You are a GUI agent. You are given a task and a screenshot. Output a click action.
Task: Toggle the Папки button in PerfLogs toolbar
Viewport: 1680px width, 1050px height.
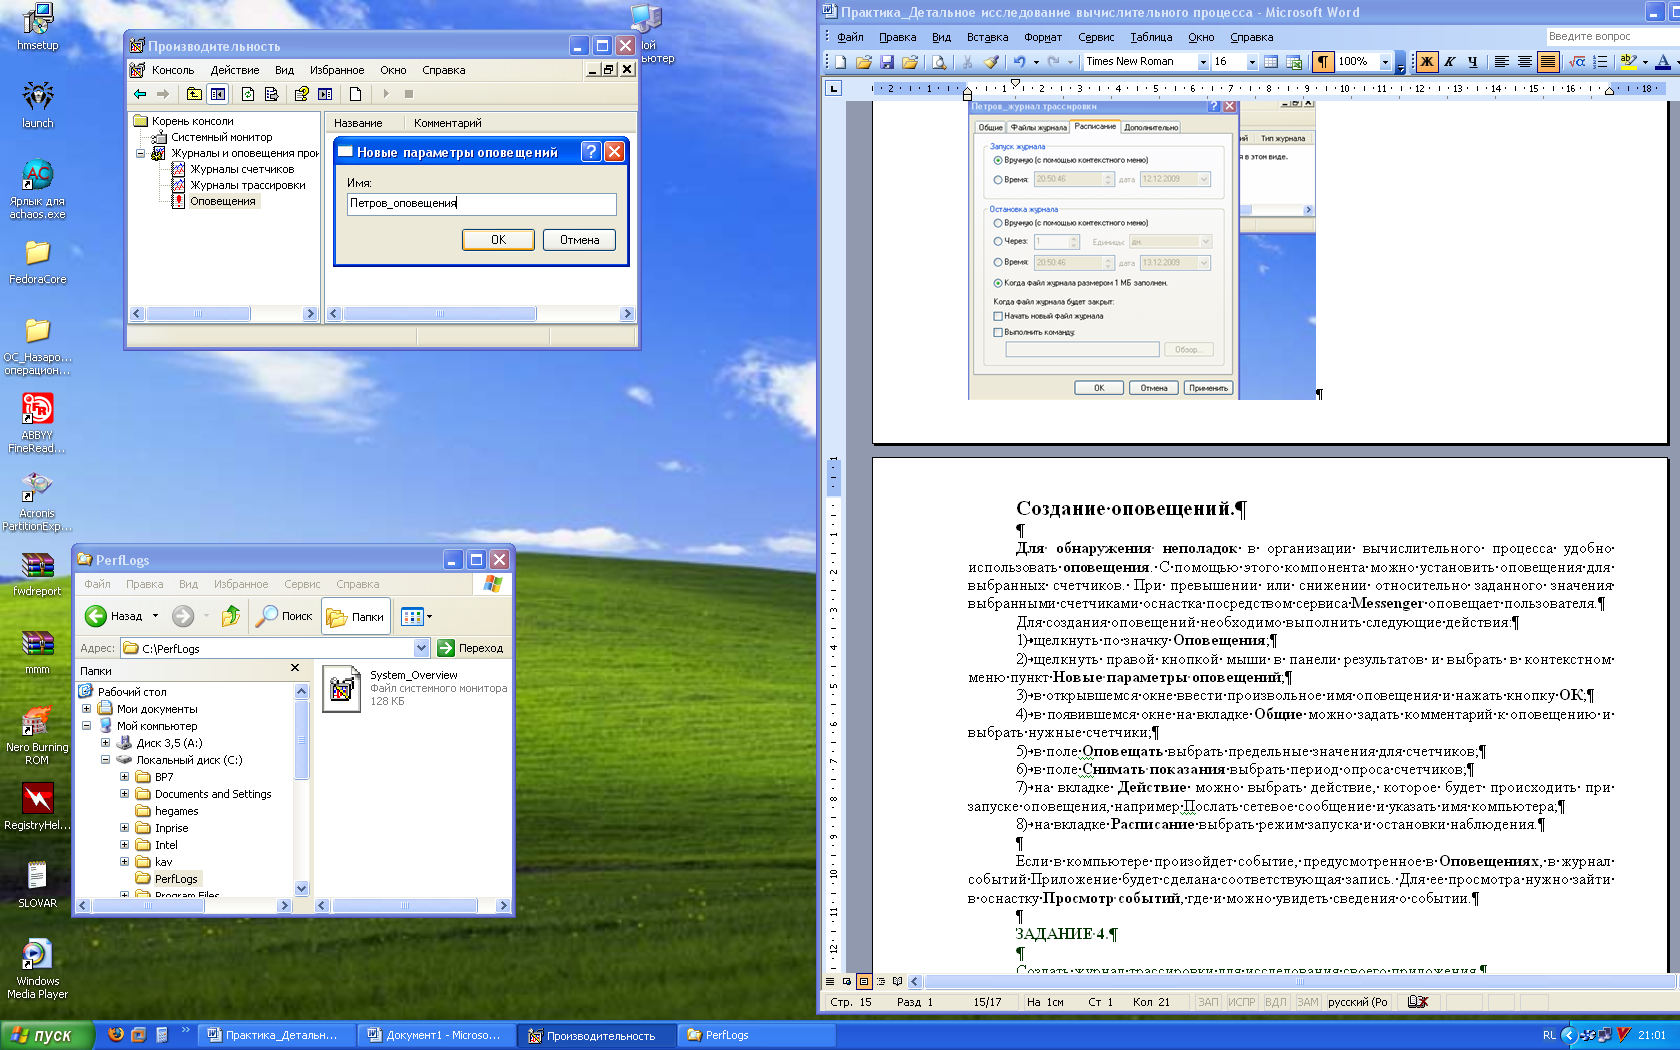[355, 617]
